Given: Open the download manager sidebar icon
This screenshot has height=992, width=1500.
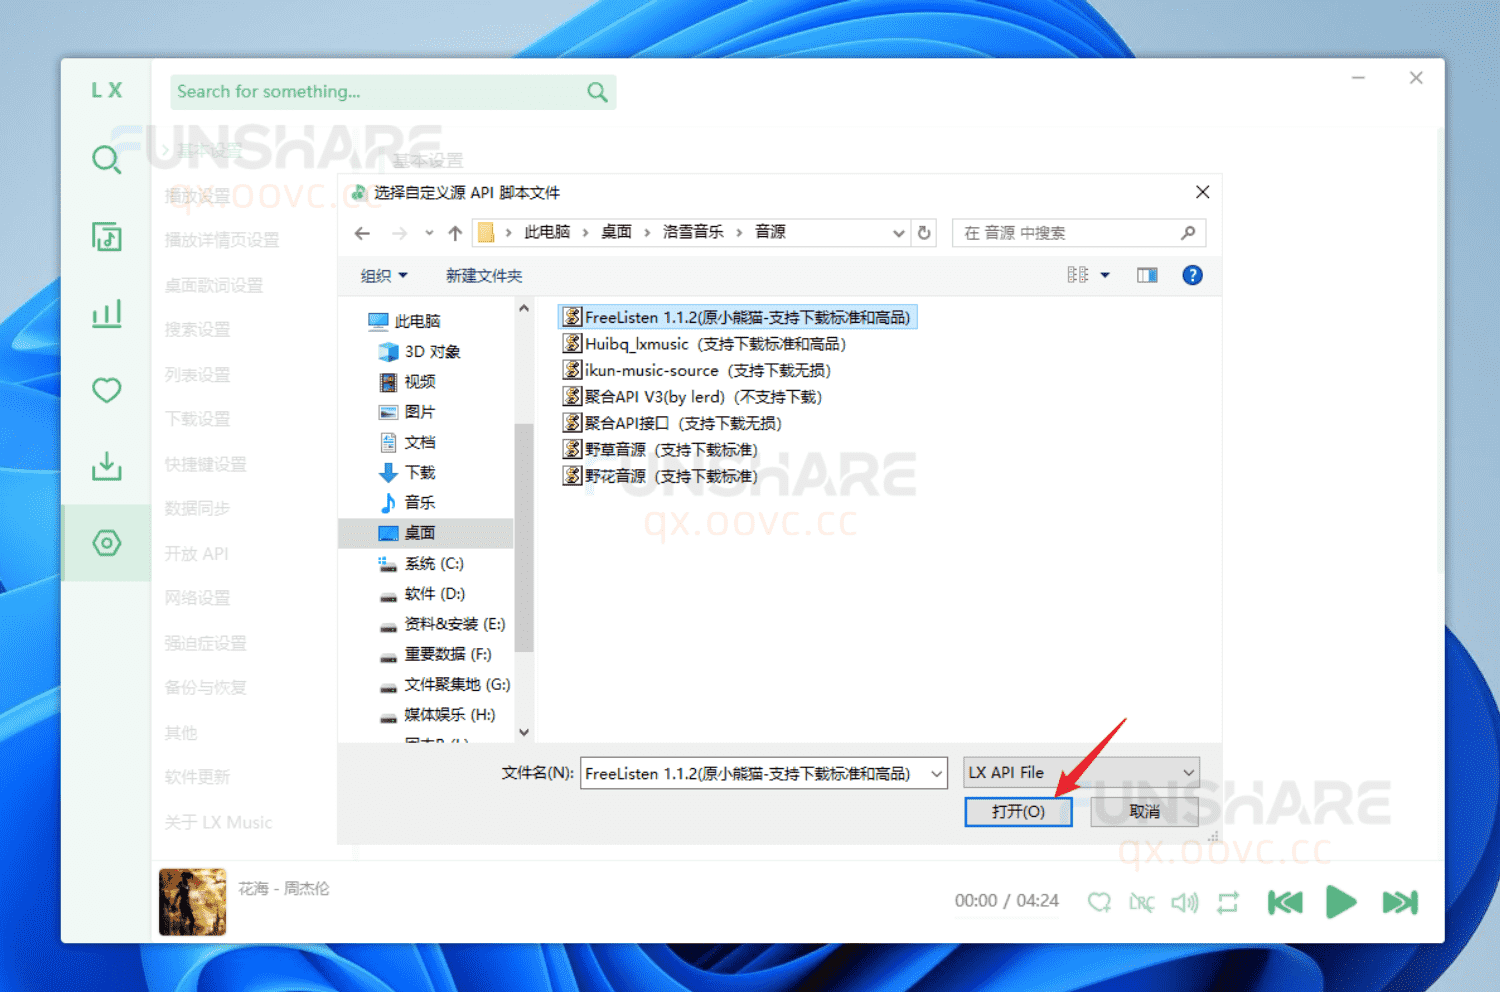Looking at the screenshot, I should tap(106, 466).
